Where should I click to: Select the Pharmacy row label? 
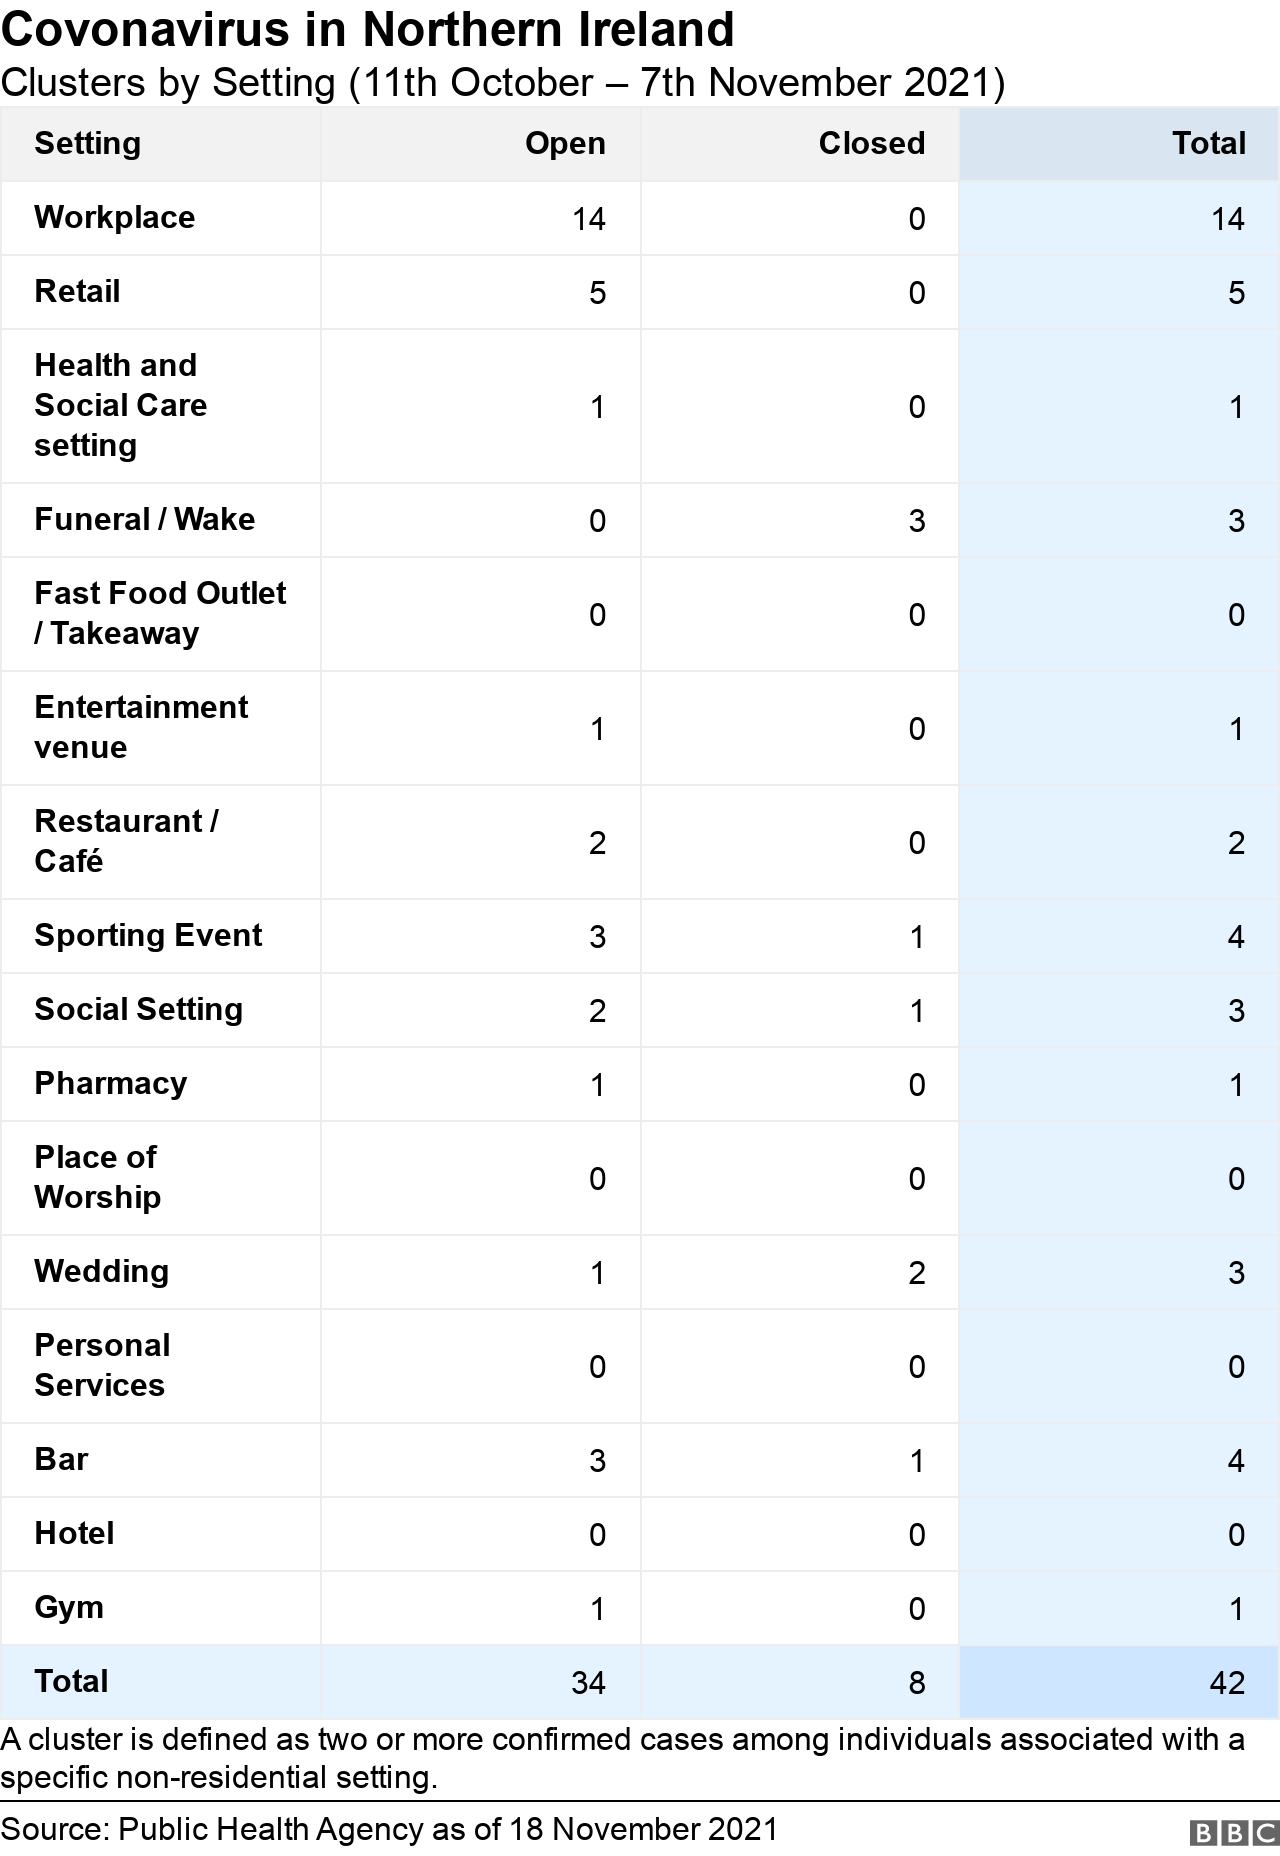(x=110, y=1084)
